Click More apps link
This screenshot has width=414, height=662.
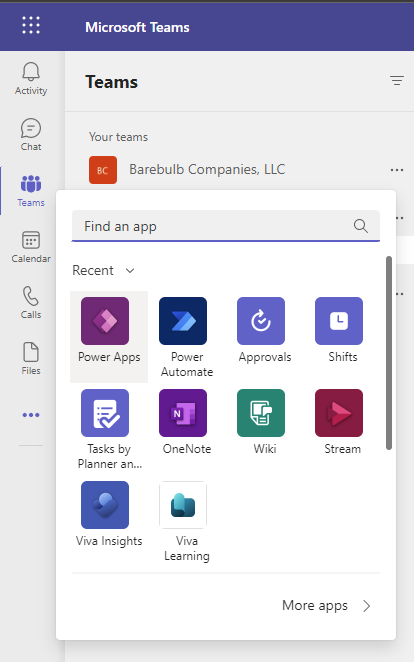click(326, 606)
